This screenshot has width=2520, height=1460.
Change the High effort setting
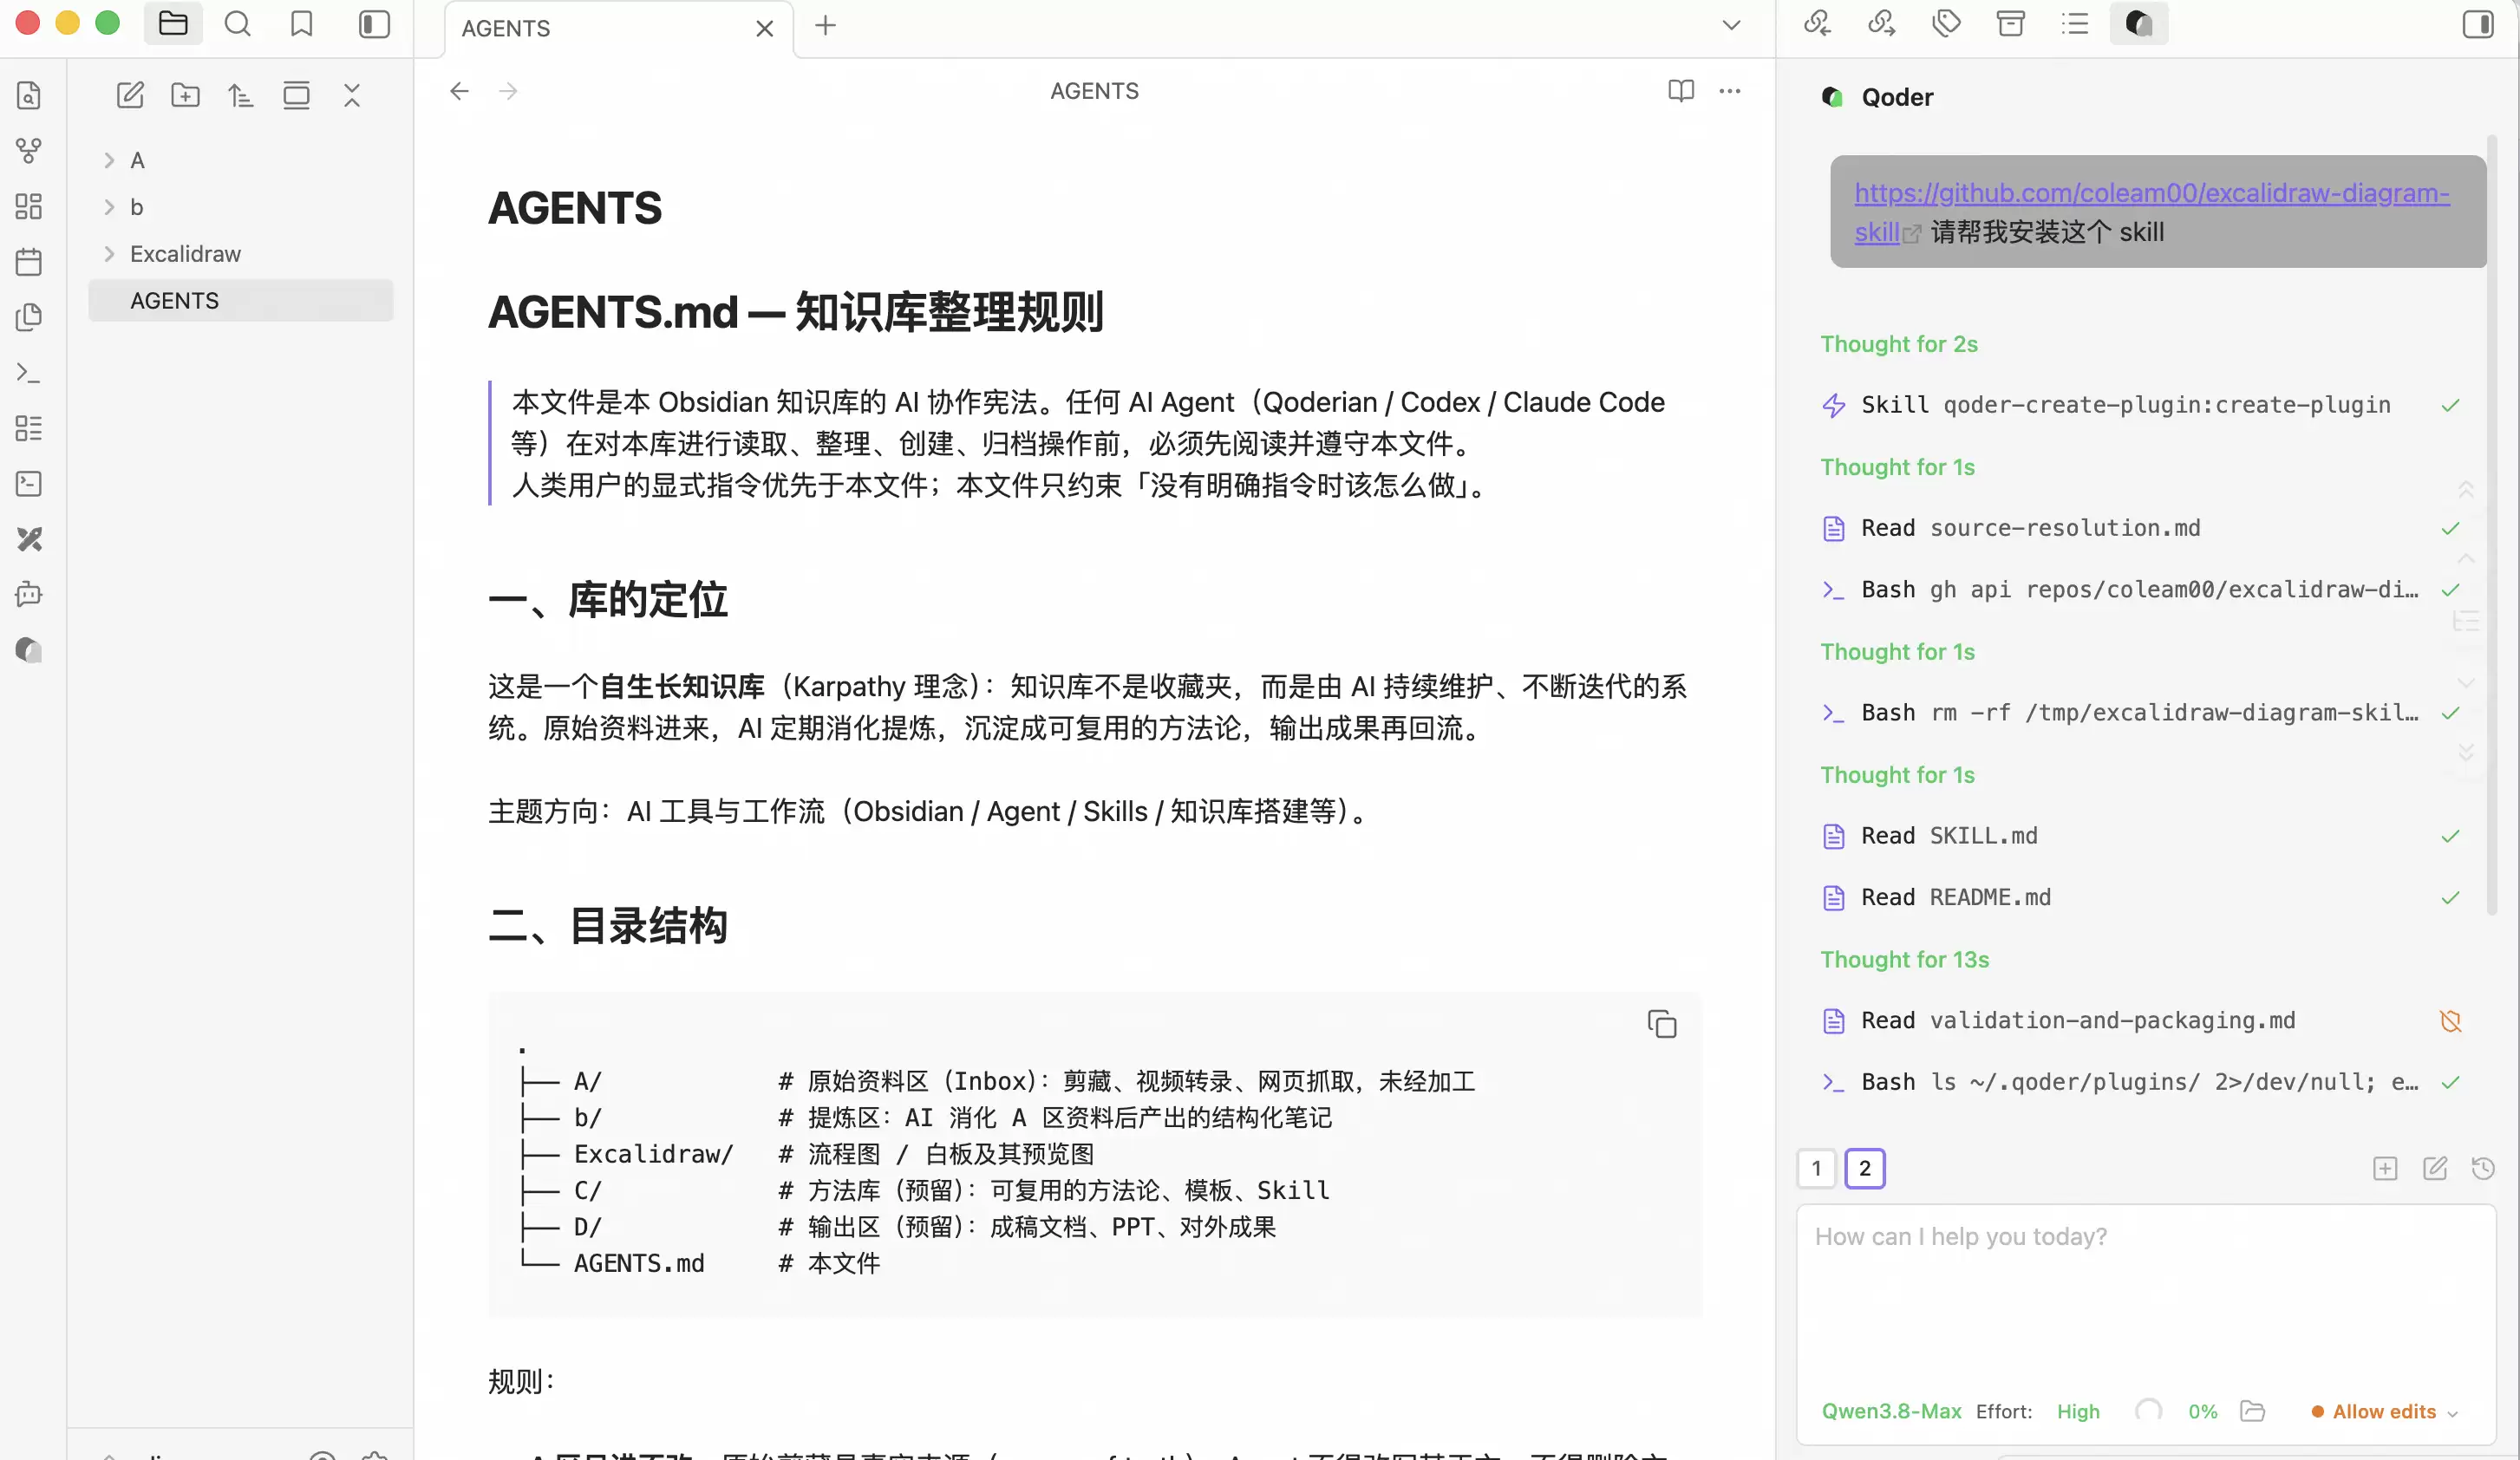[2078, 1411]
